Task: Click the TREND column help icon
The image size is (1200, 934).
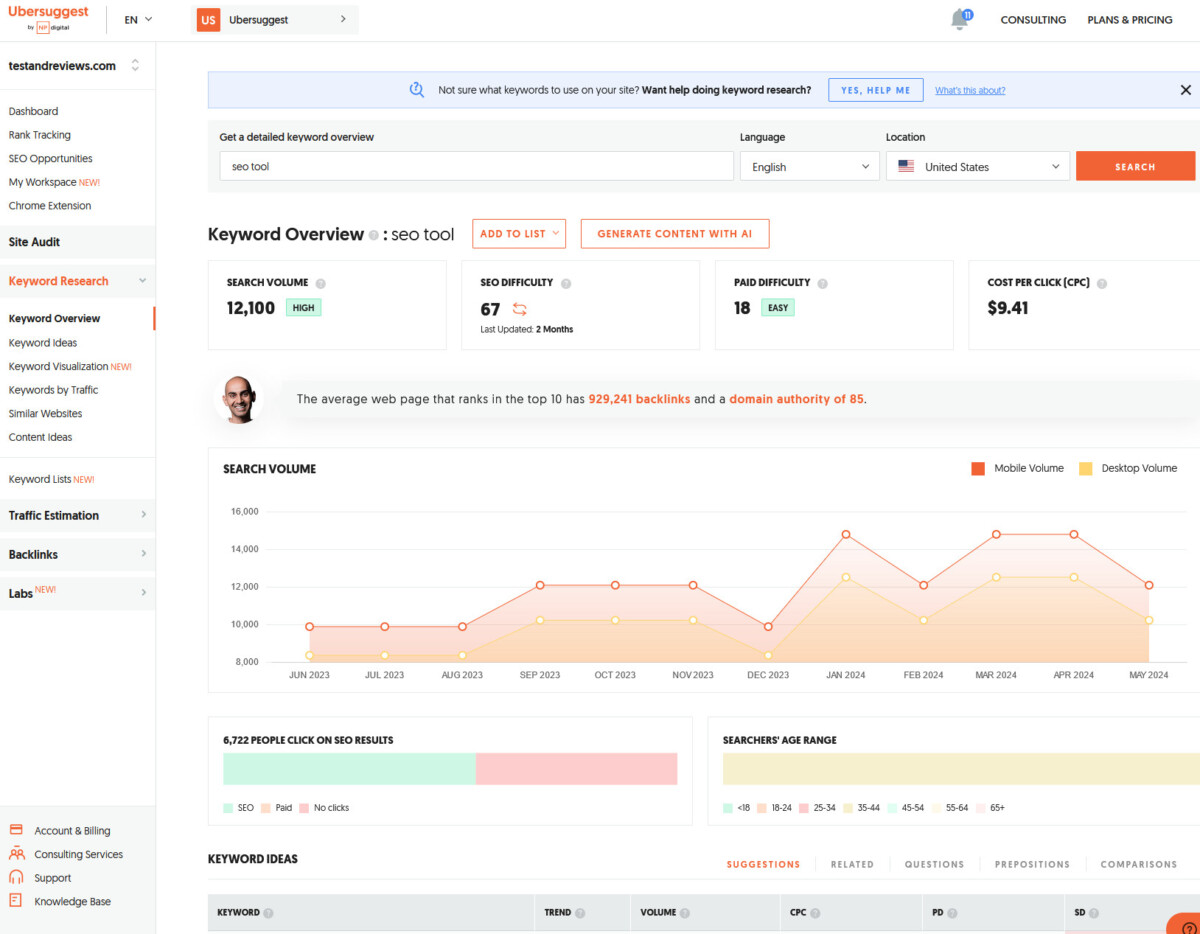Action: pos(580,913)
